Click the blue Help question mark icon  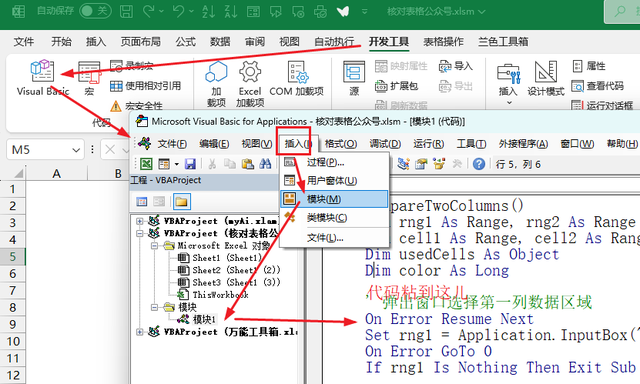479,164
